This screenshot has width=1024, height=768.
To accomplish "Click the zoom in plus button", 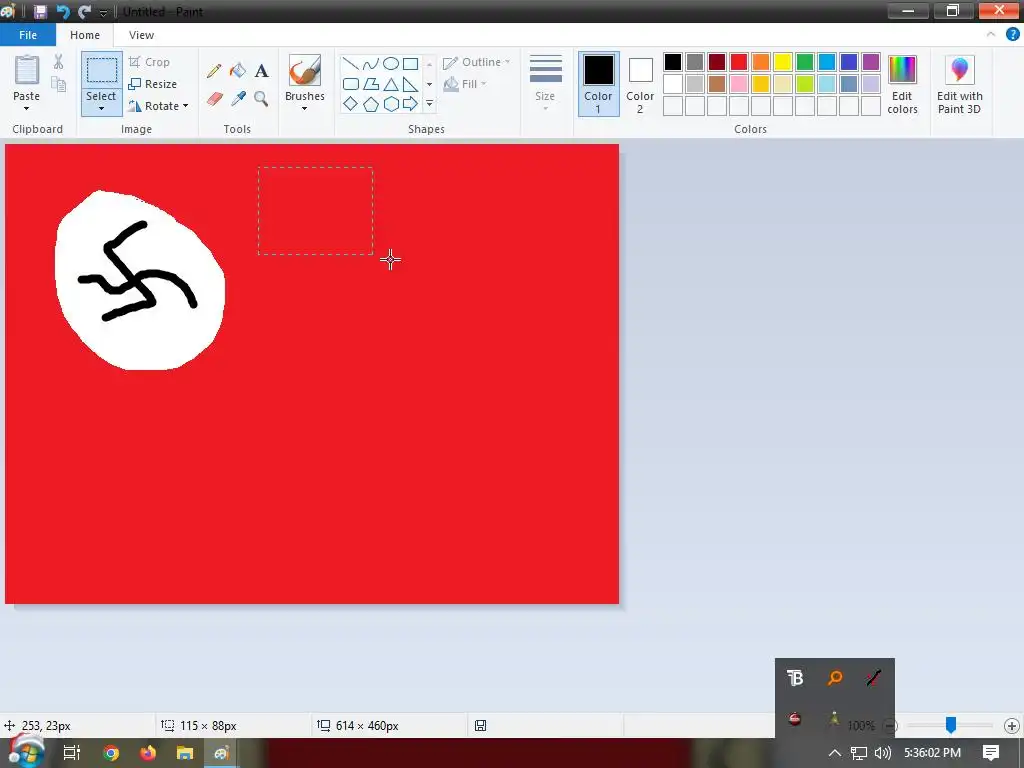I will [1012, 726].
